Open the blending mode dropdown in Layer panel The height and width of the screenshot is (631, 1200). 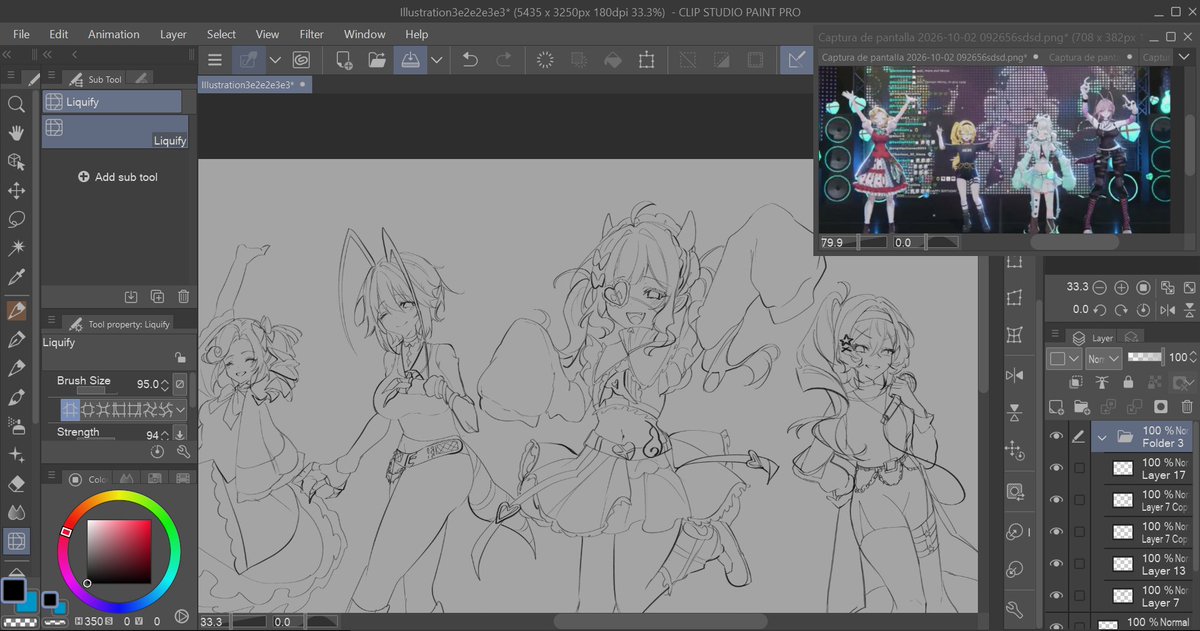pyautogui.click(x=1104, y=358)
